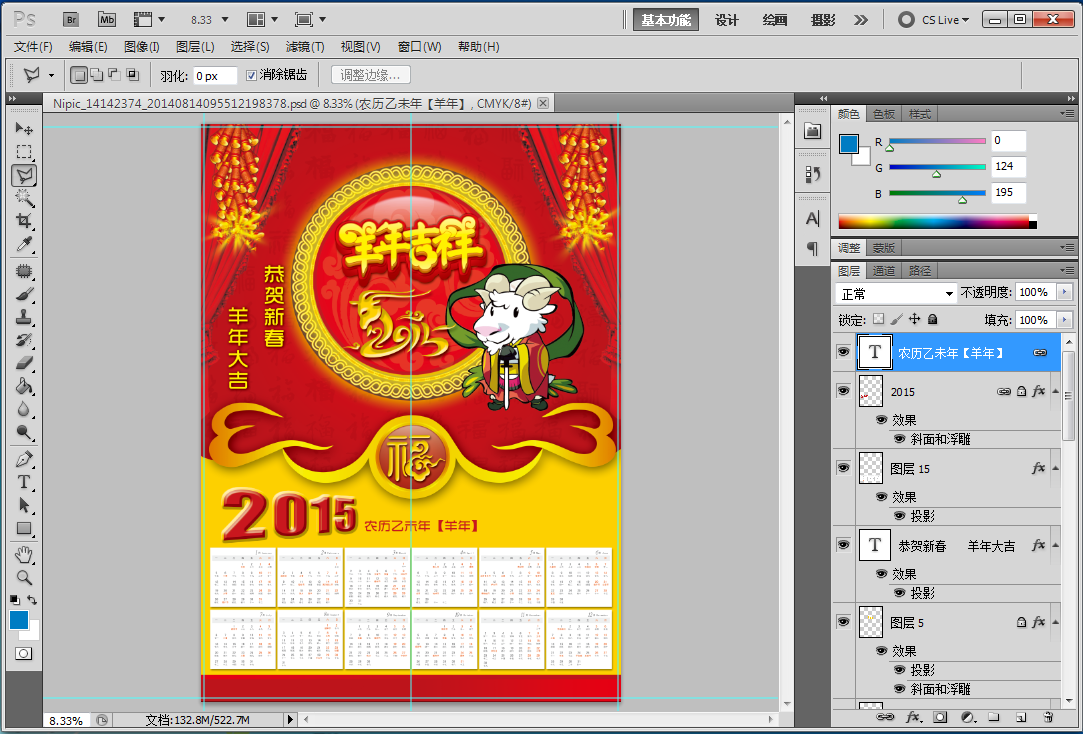The width and height of the screenshot is (1083, 734).
Task: Click the 羽化 feather input field
Action: (x=215, y=76)
